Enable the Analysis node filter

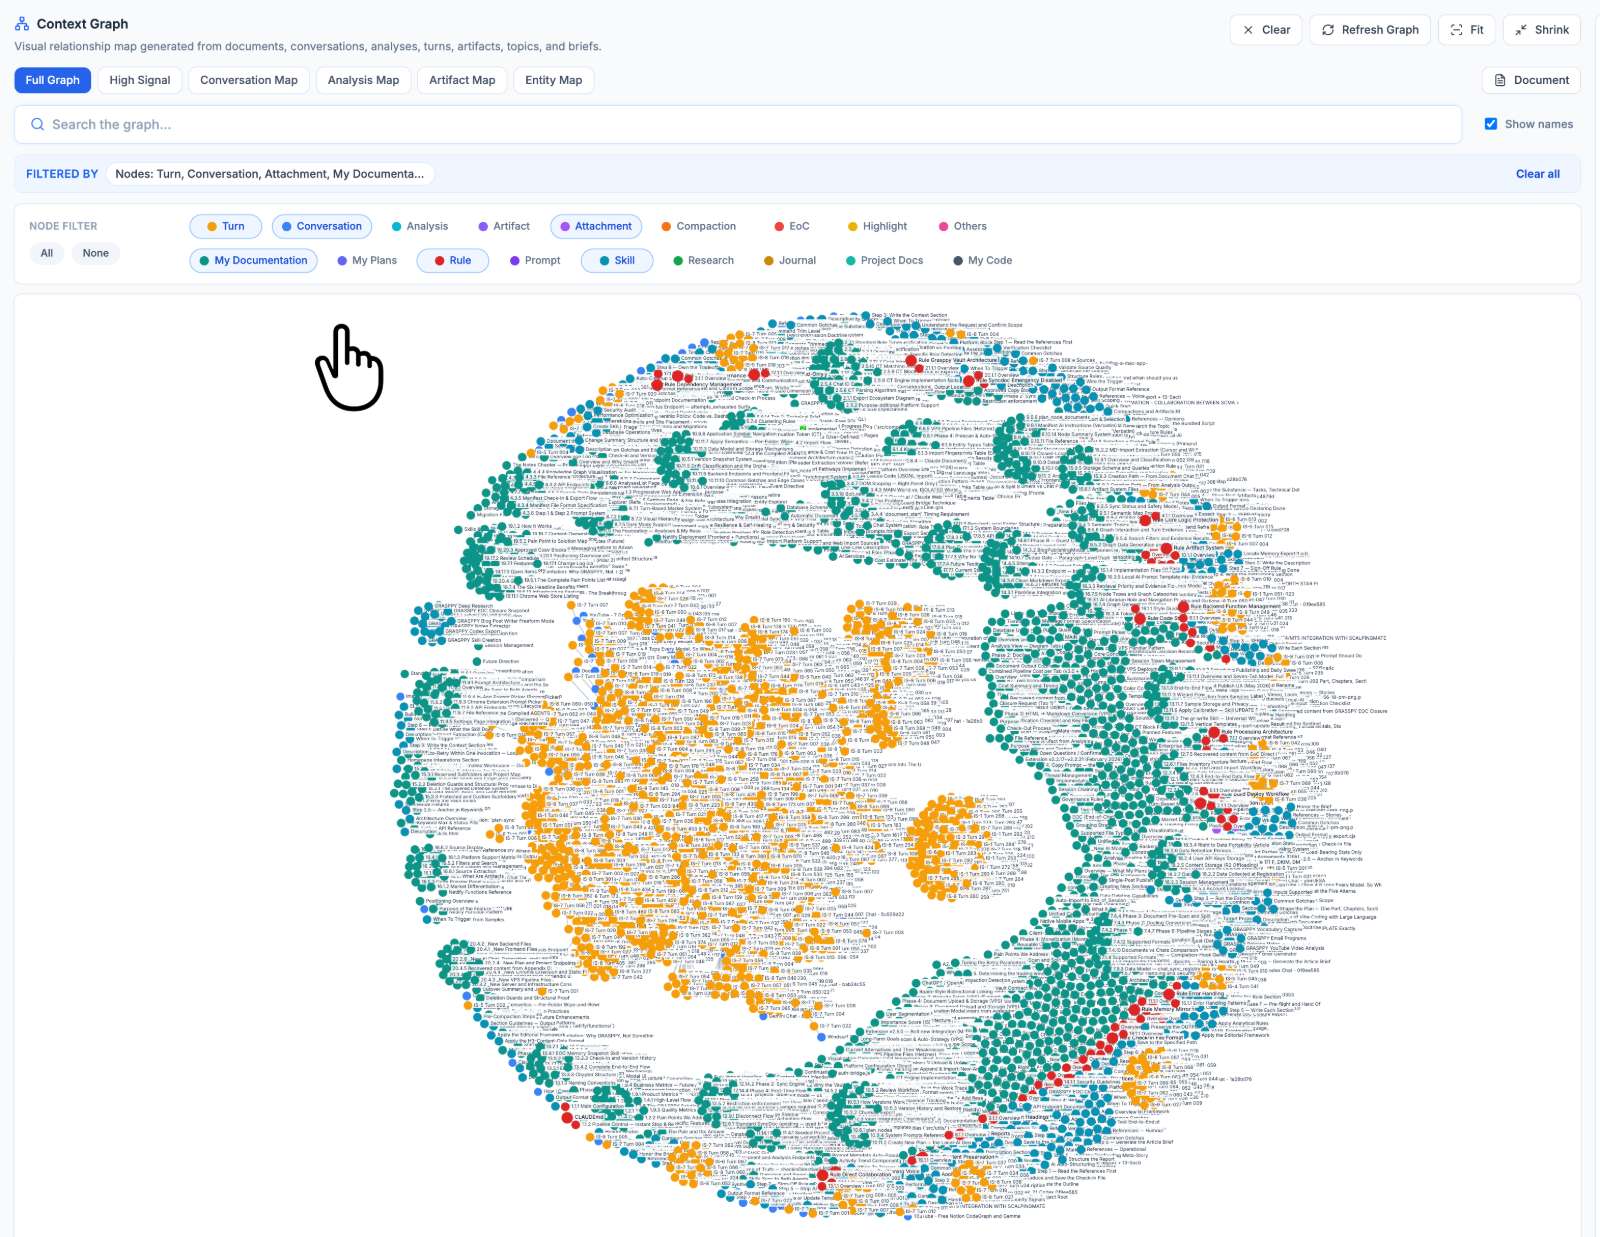(x=420, y=226)
